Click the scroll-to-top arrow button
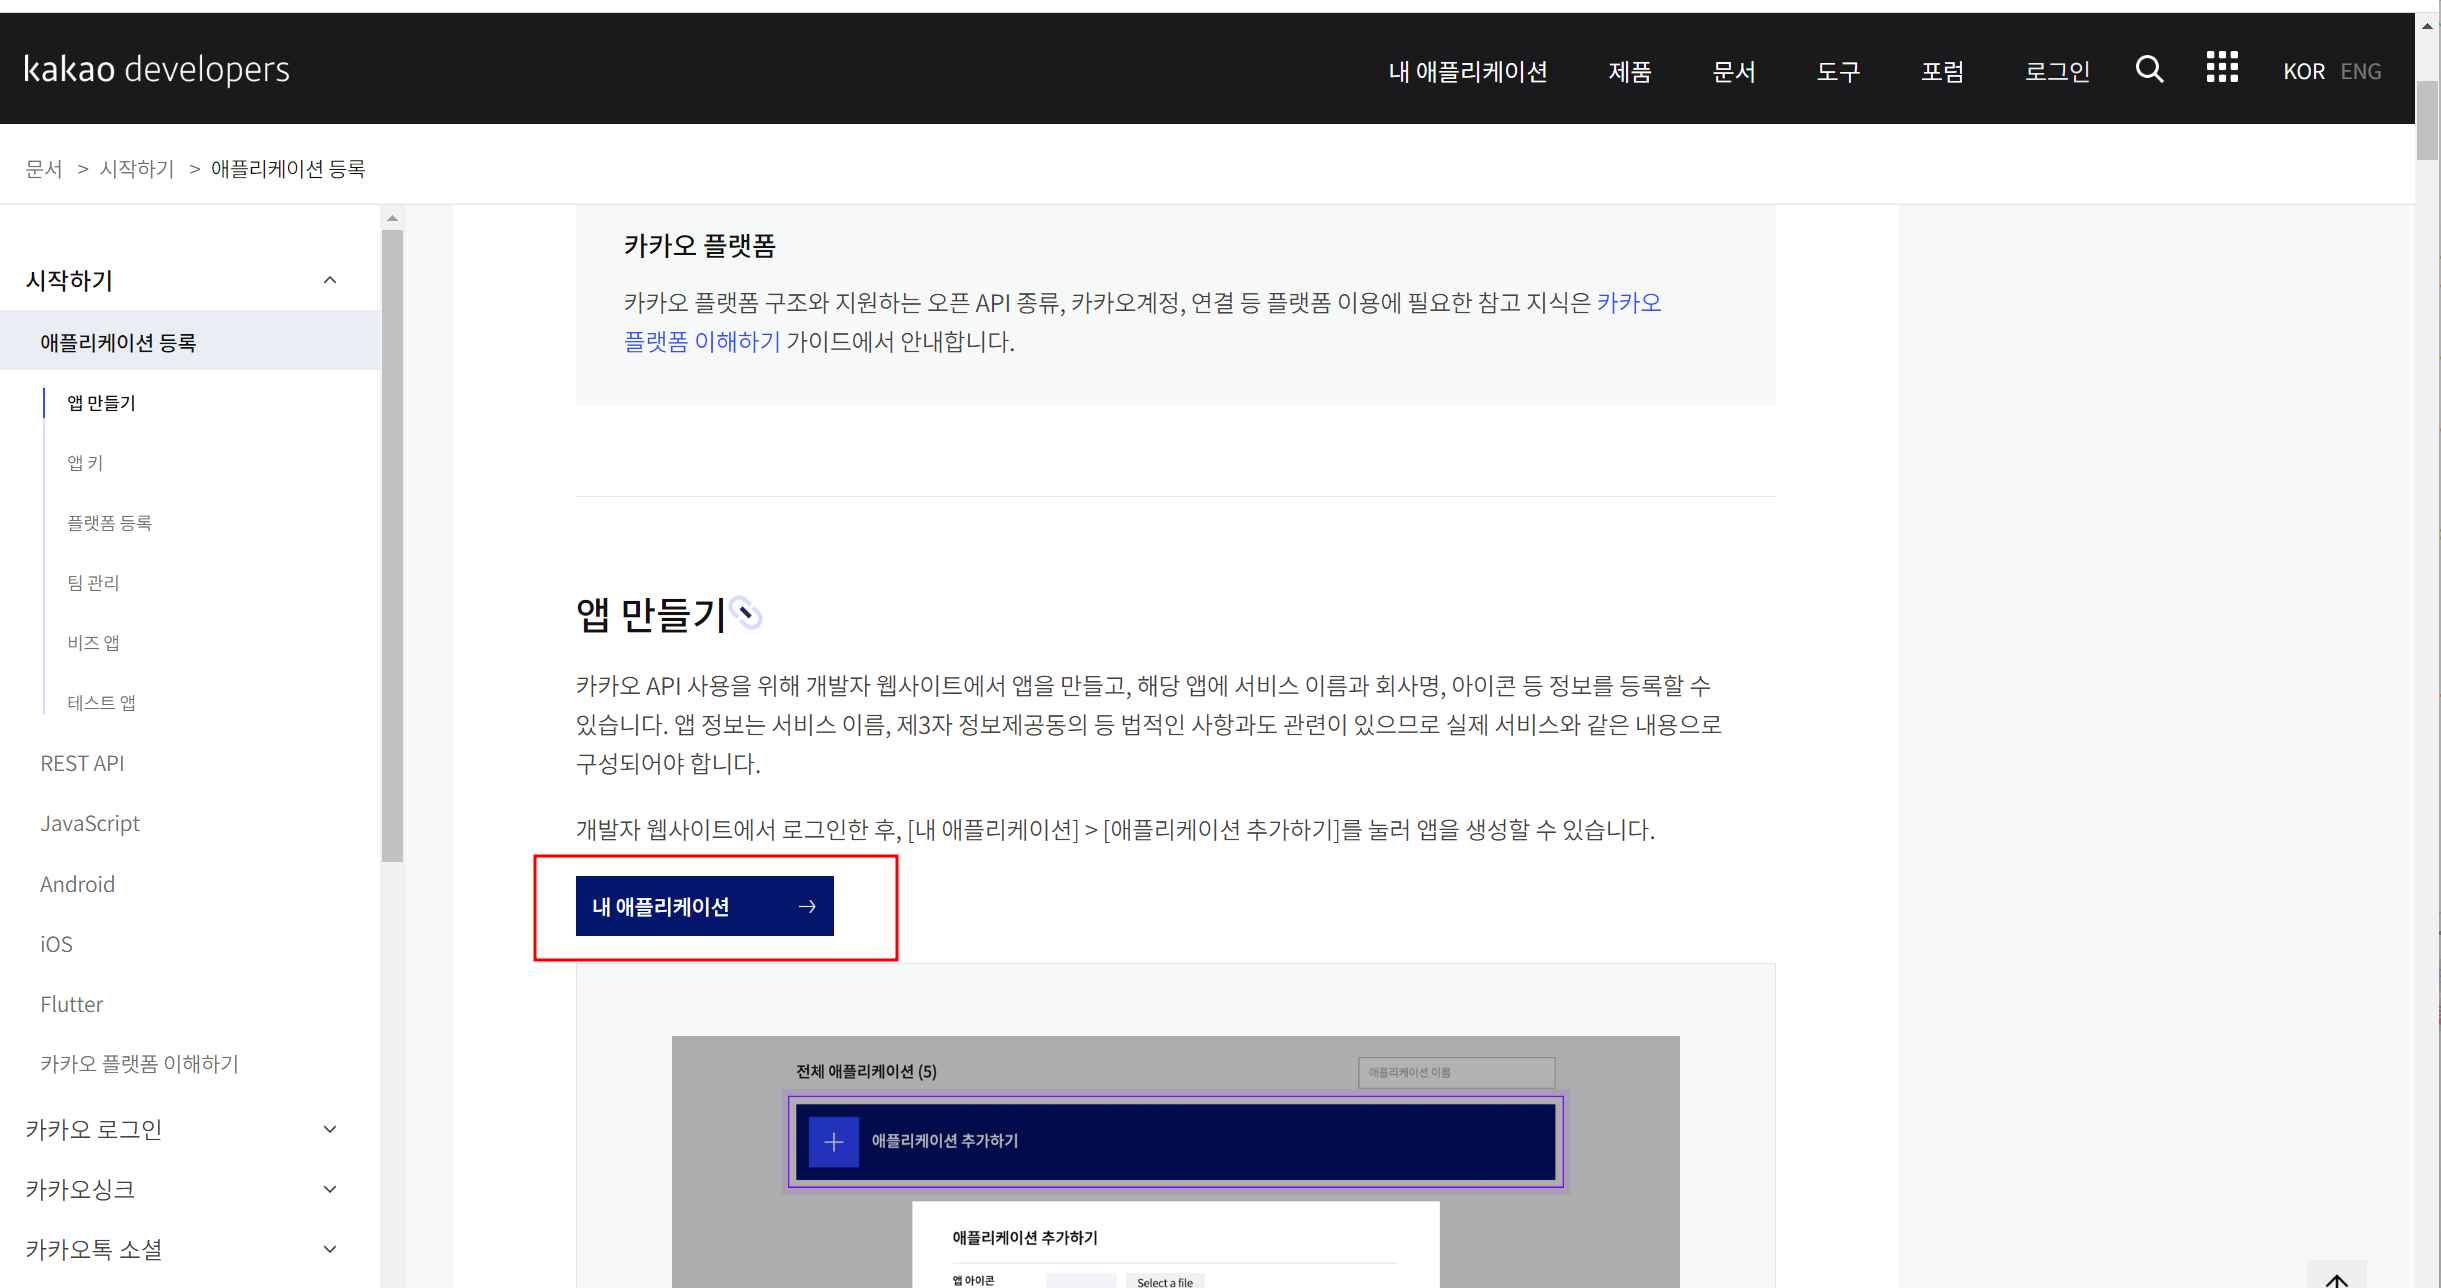The height and width of the screenshot is (1288, 2441). tap(2336, 1278)
